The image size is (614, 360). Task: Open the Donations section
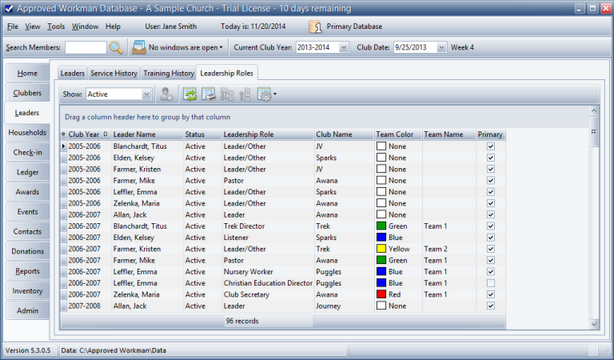coord(27,251)
